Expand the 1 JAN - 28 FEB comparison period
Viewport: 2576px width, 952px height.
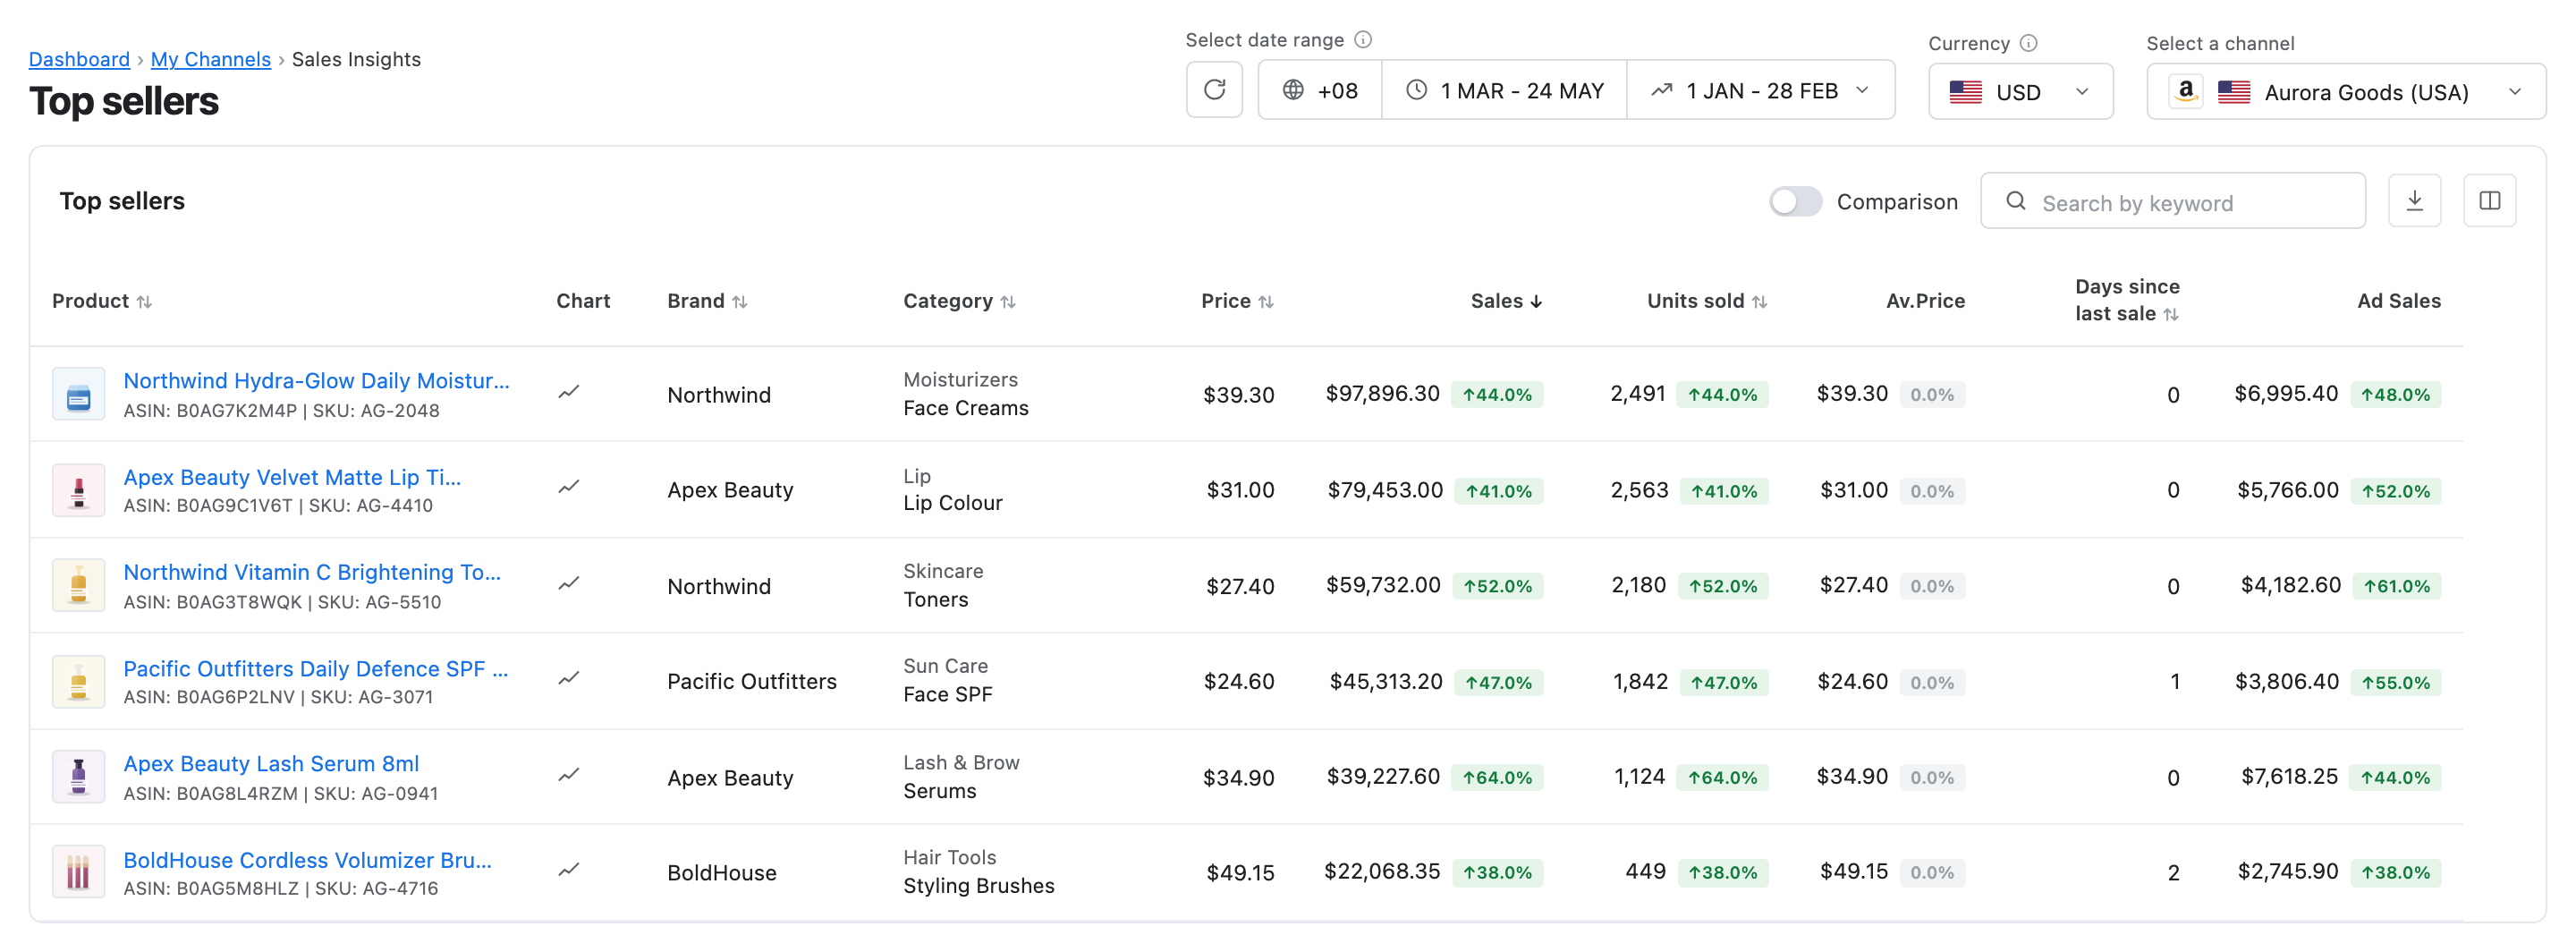click(x=1760, y=90)
